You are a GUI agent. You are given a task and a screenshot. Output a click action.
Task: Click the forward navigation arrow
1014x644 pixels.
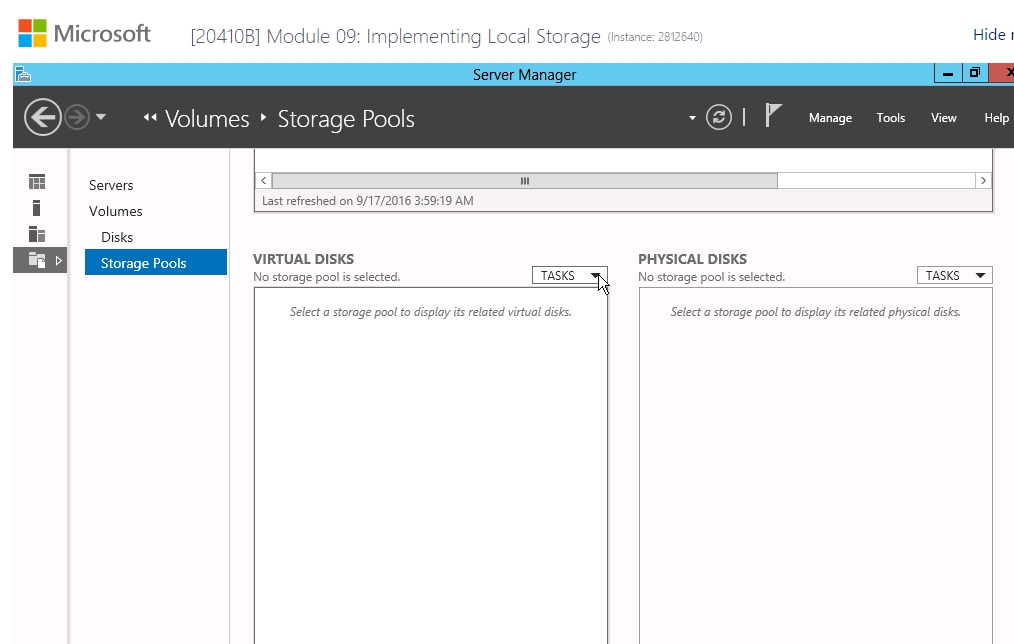pyautogui.click(x=77, y=118)
